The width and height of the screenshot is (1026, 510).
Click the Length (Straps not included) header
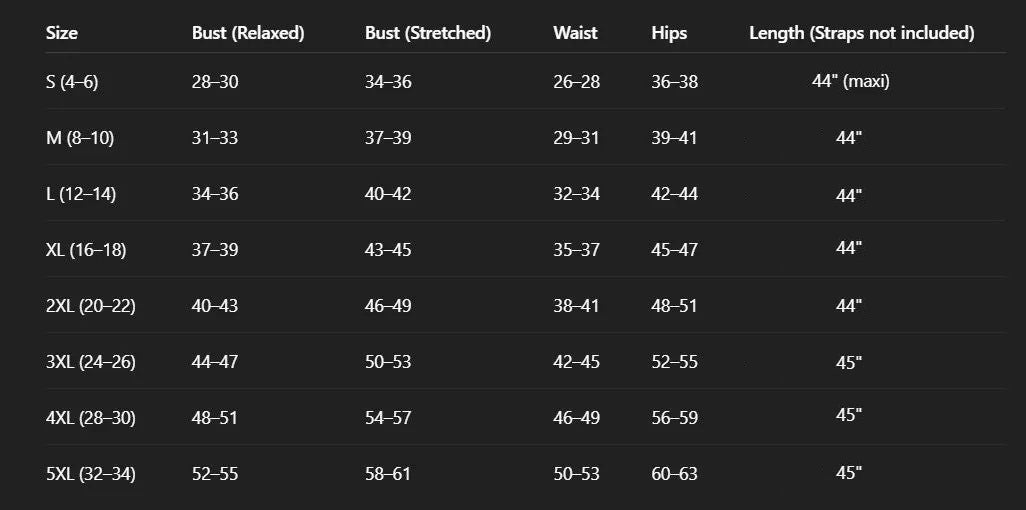pyautogui.click(x=862, y=33)
